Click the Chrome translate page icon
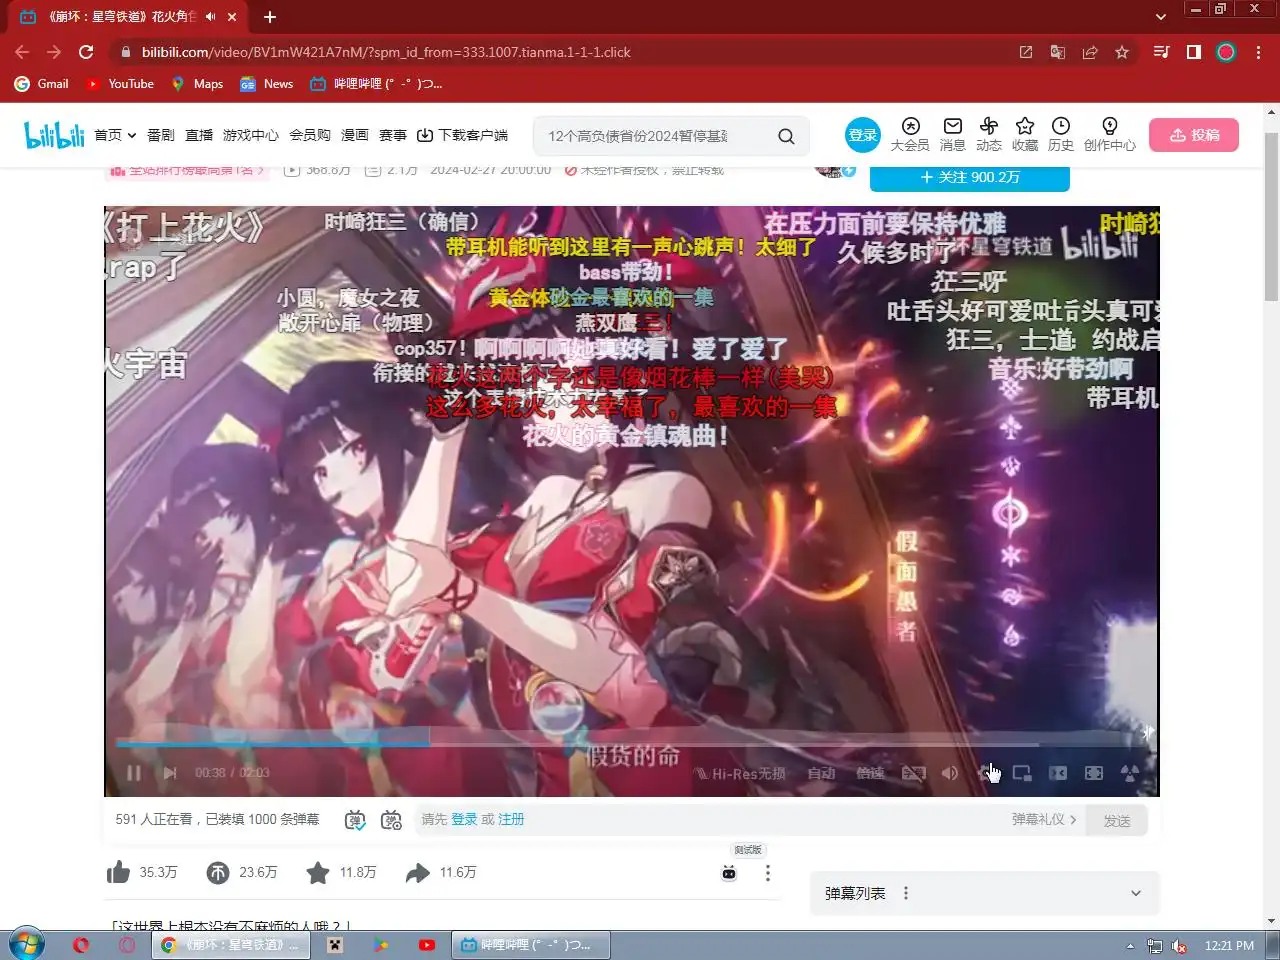This screenshot has width=1280, height=960. click(x=1057, y=52)
